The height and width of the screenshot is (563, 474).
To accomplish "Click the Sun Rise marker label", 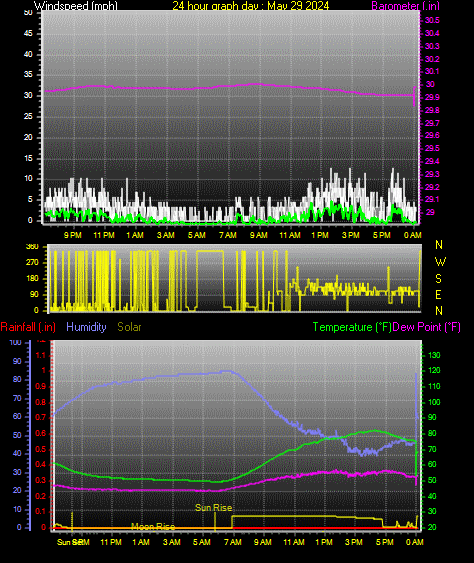I will 213,507.
